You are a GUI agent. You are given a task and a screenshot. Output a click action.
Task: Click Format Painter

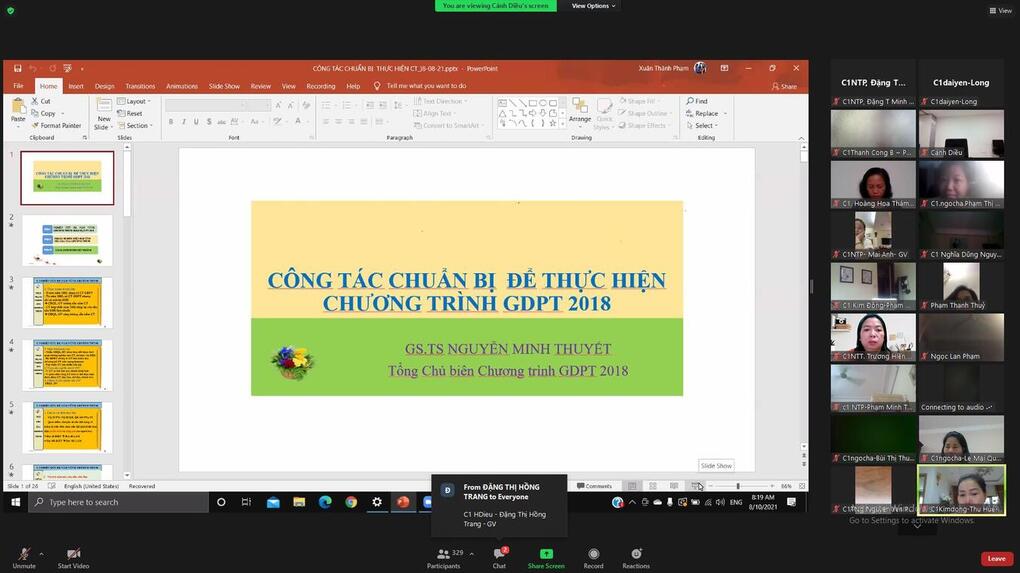pyautogui.click(x=57, y=126)
